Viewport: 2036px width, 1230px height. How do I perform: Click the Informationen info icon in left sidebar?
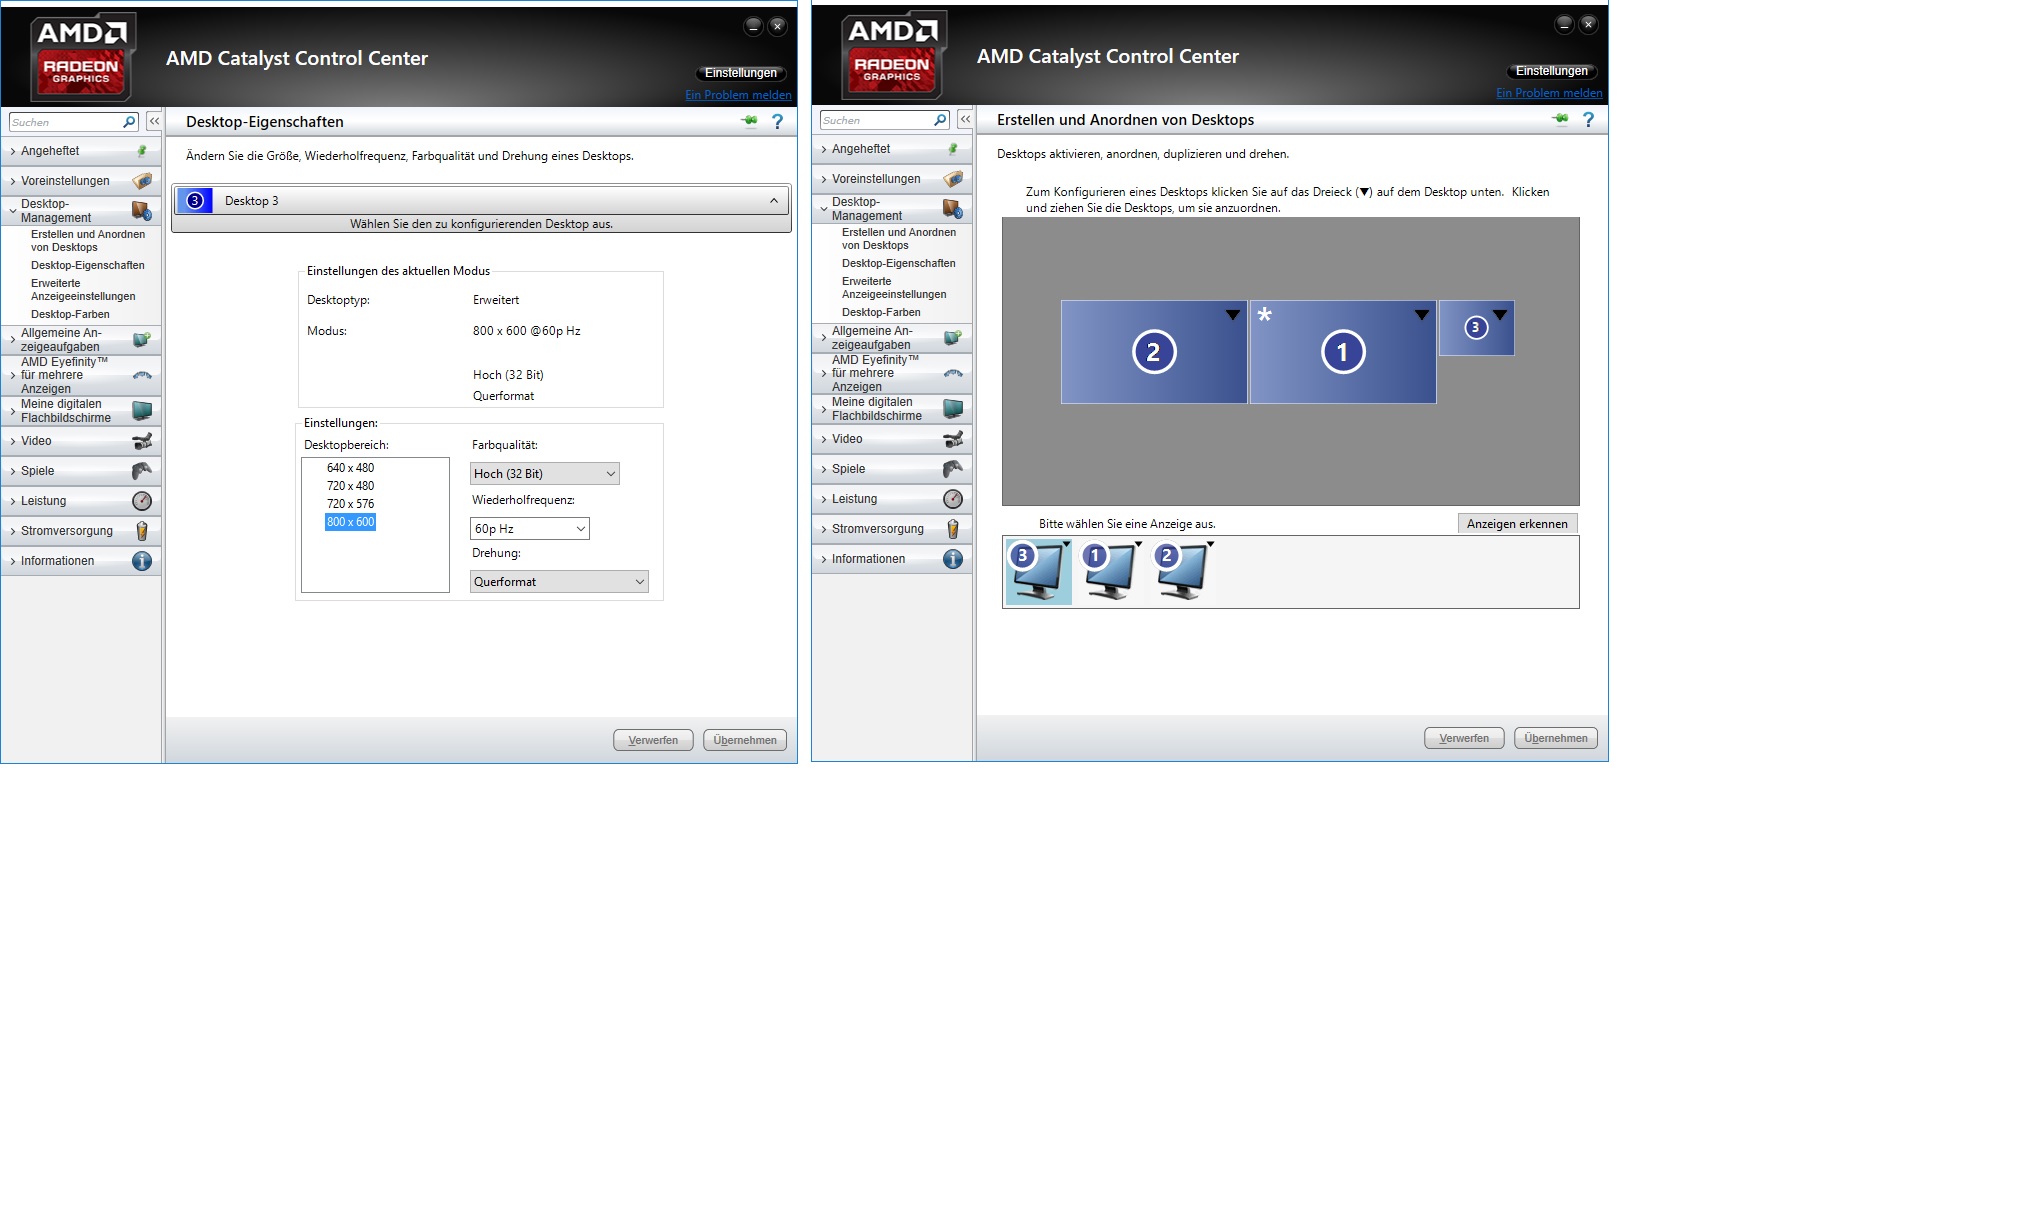pyautogui.click(x=142, y=561)
